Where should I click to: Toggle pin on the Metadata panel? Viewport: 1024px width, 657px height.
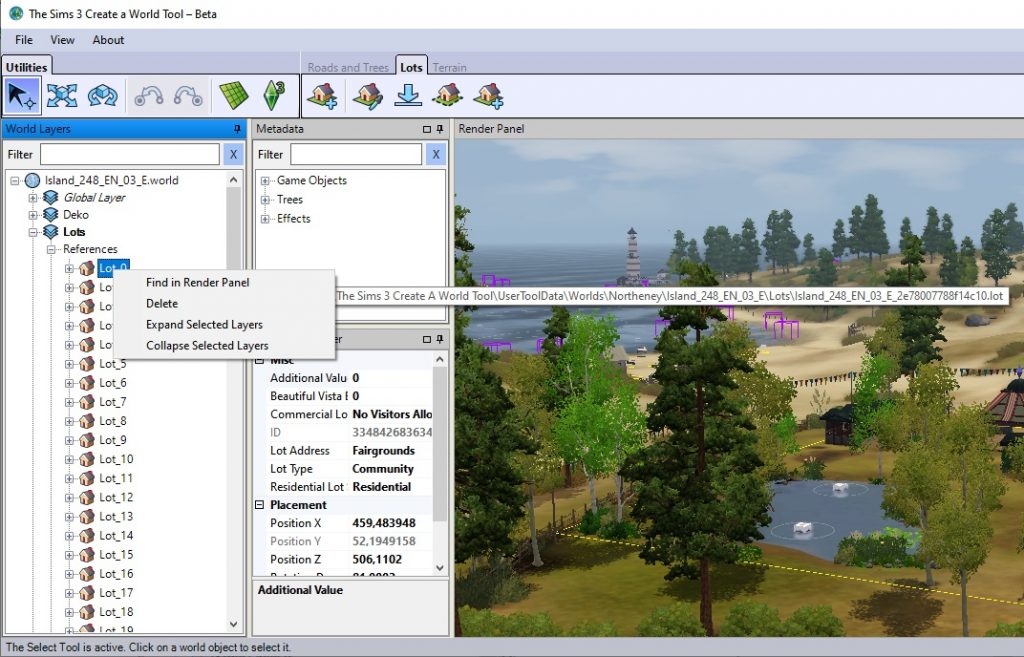[441, 129]
